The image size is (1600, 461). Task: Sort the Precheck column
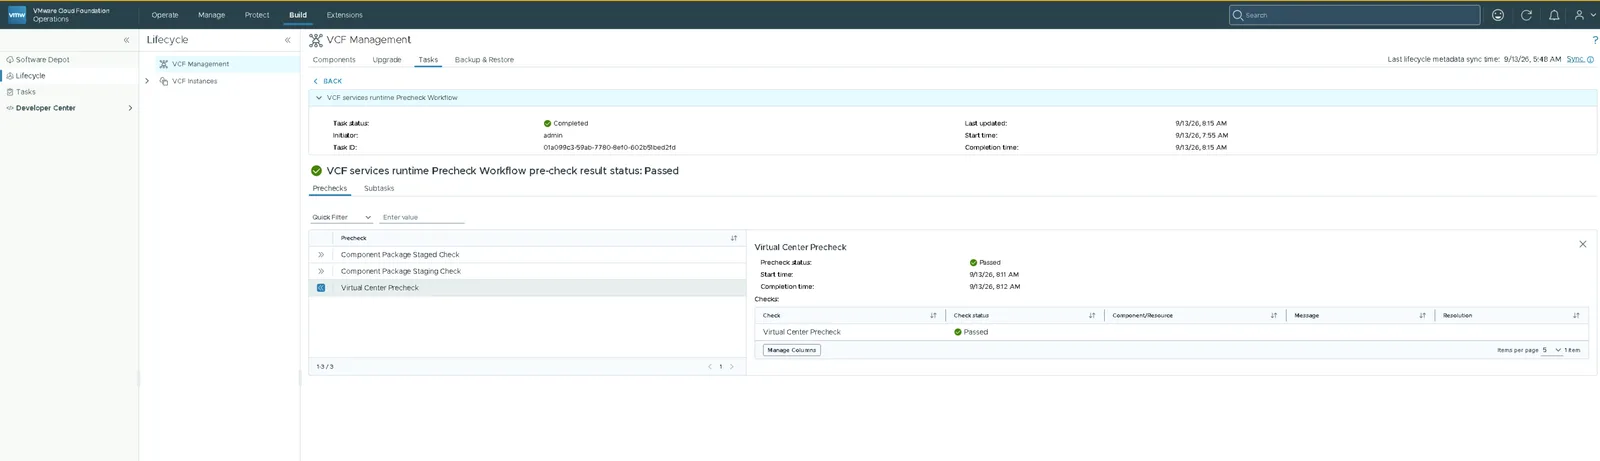click(x=734, y=238)
